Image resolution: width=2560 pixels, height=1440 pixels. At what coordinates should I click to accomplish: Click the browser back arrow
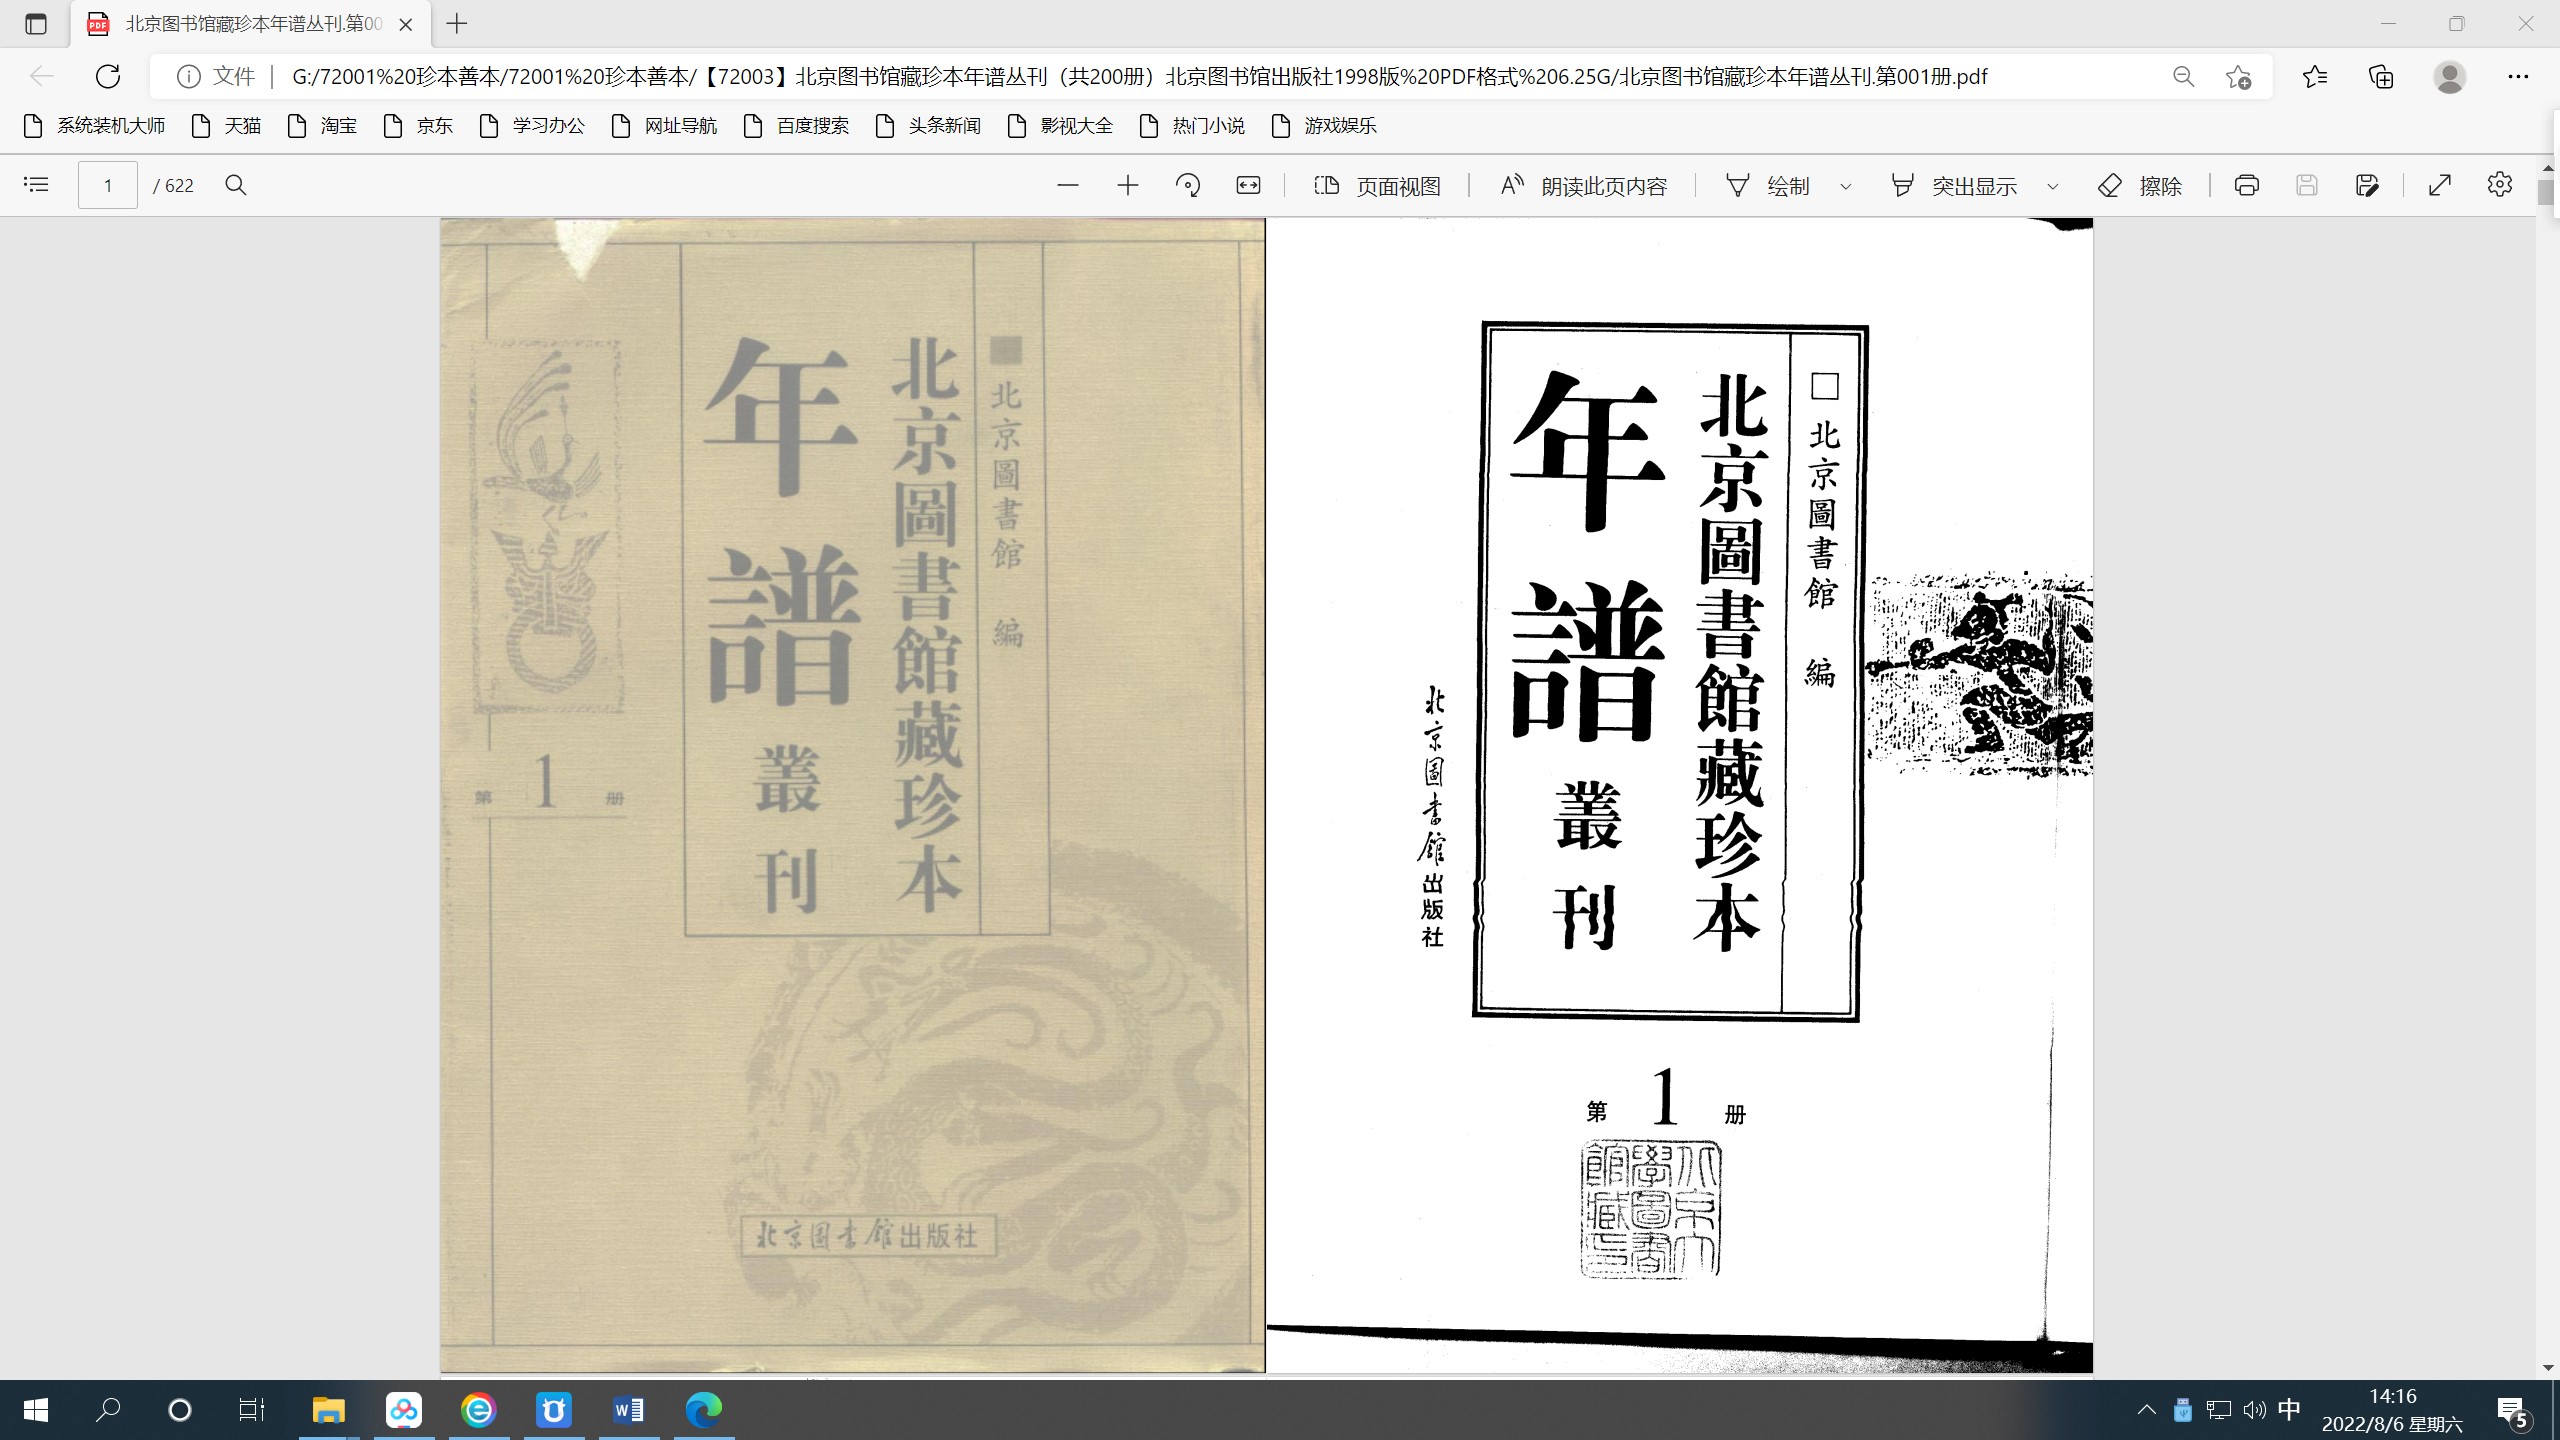[41, 76]
